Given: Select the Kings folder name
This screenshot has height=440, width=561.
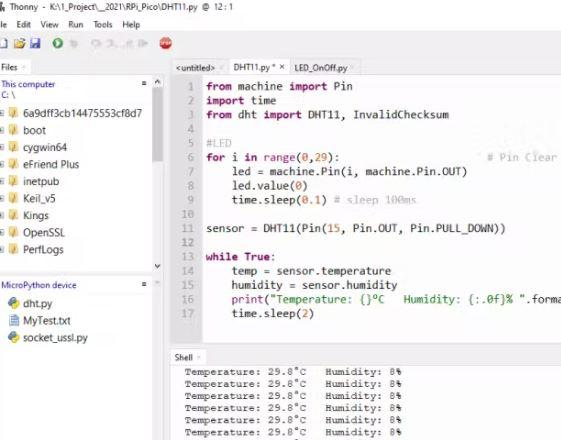Looking at the screenshot, I should pos(36,215).
